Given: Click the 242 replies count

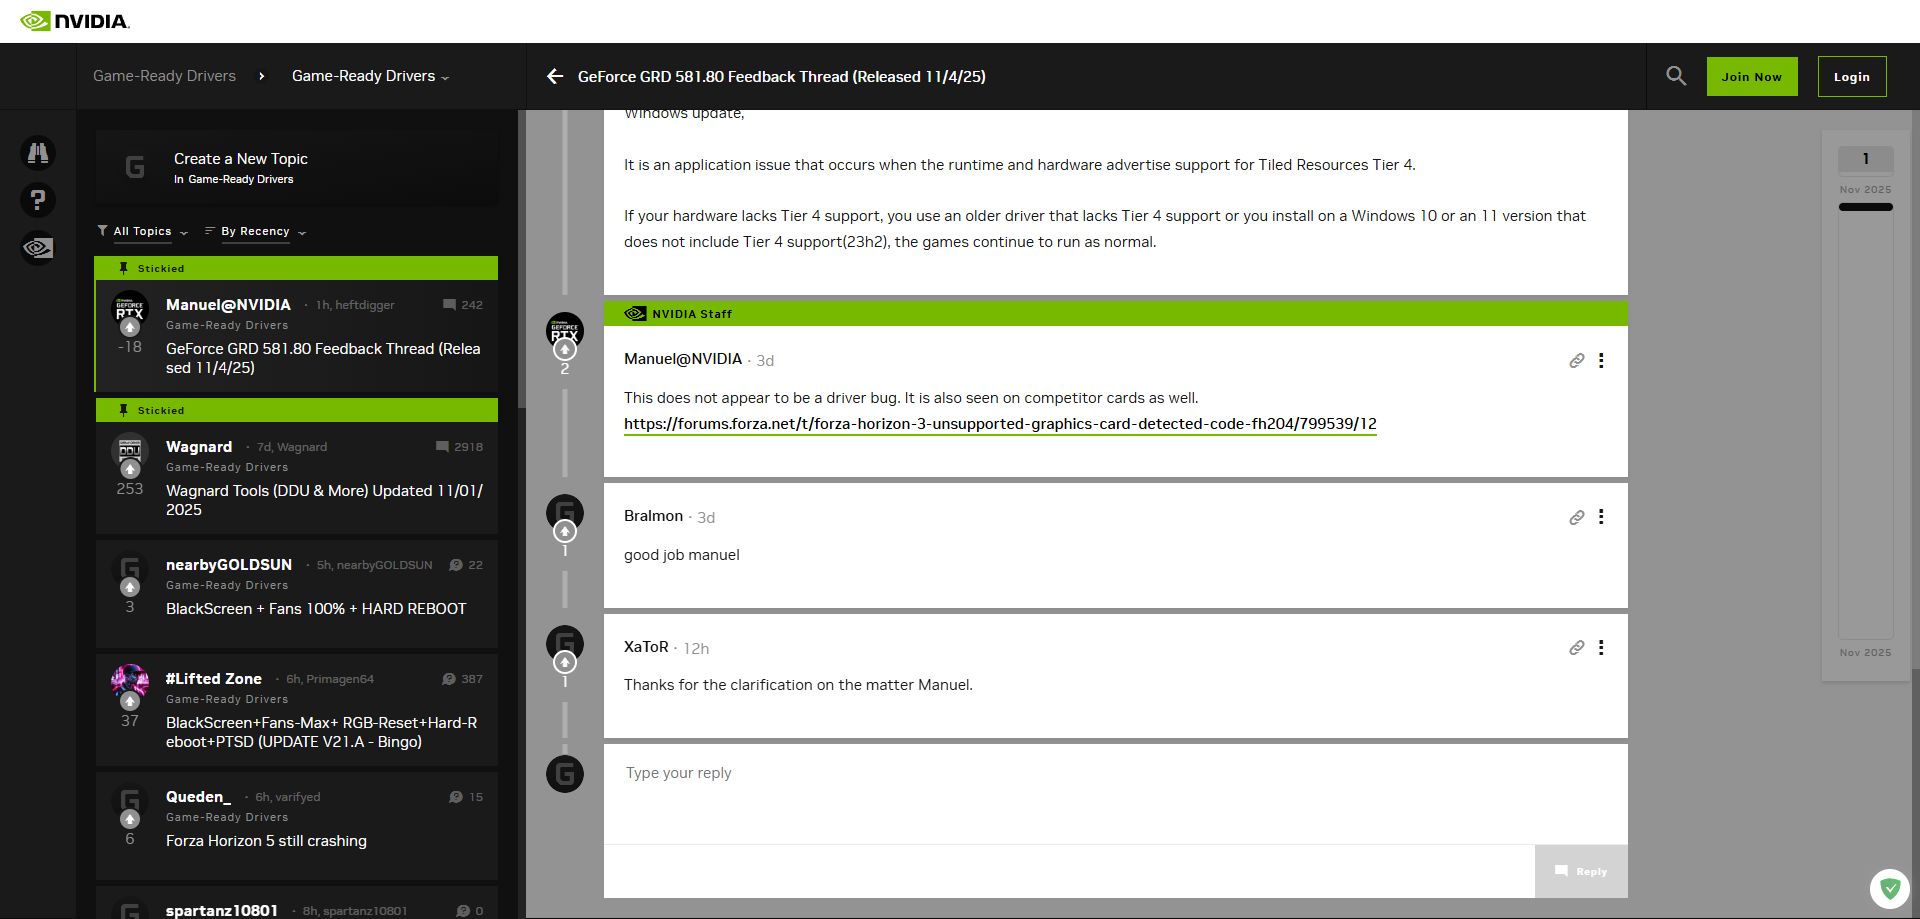Looking at the screenshot, I should click(463, 305).
